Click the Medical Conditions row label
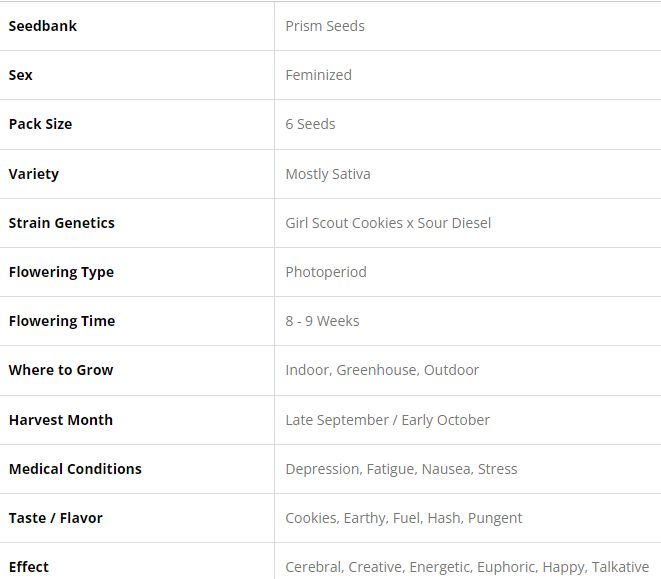661x579 pixels. point(75,469)
